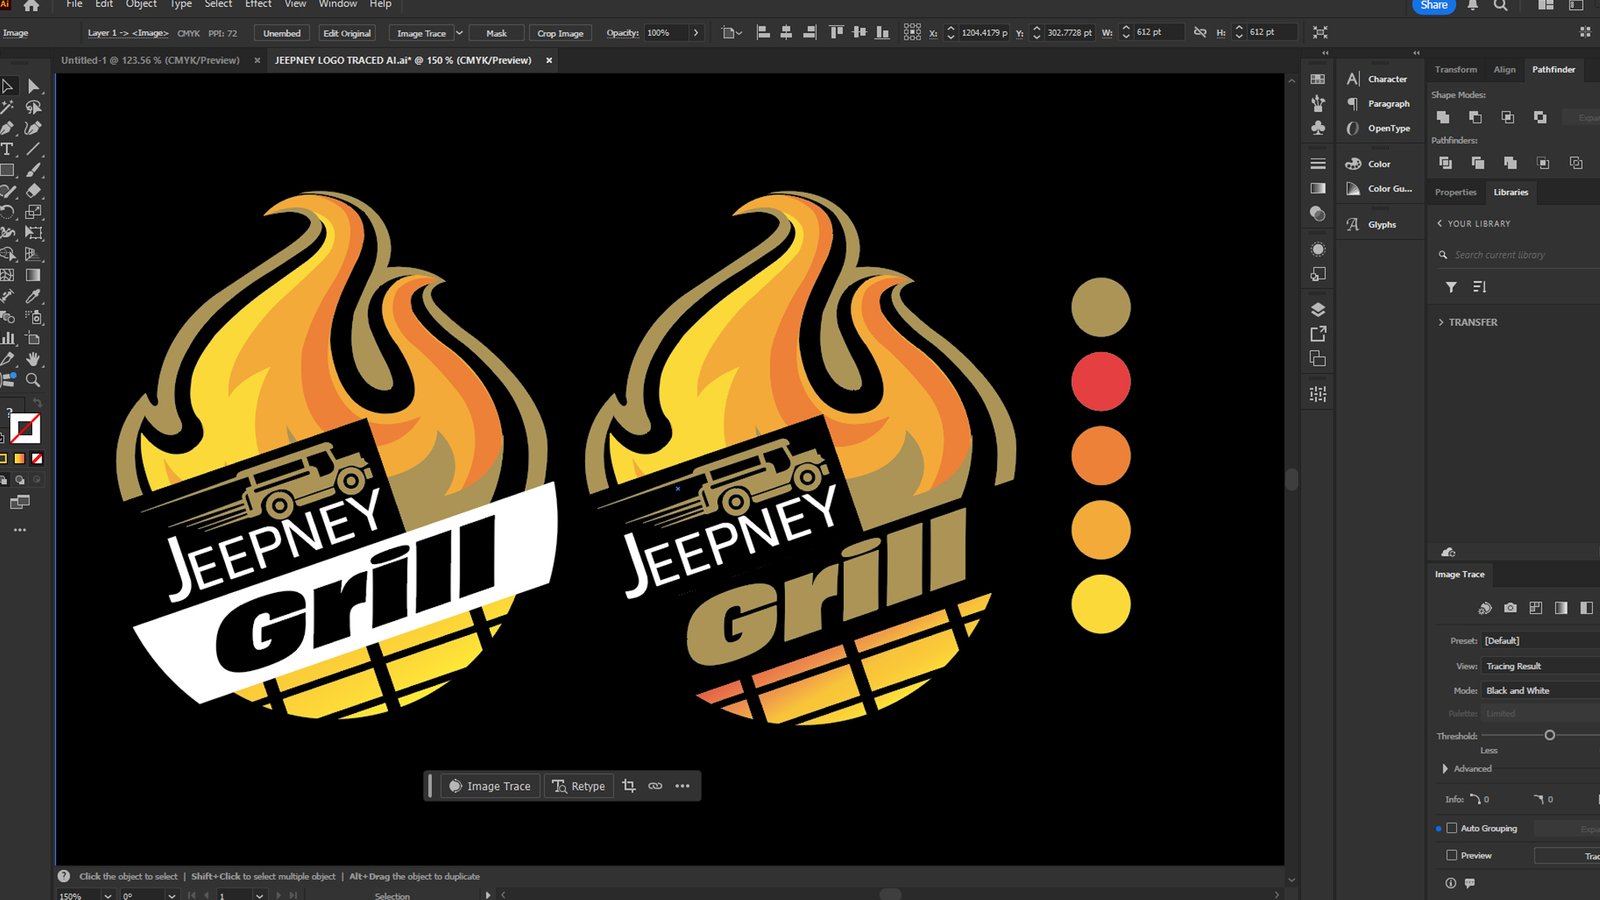
Task: Go back via YOUR LIBRARY chevron
Action: 1440,223
